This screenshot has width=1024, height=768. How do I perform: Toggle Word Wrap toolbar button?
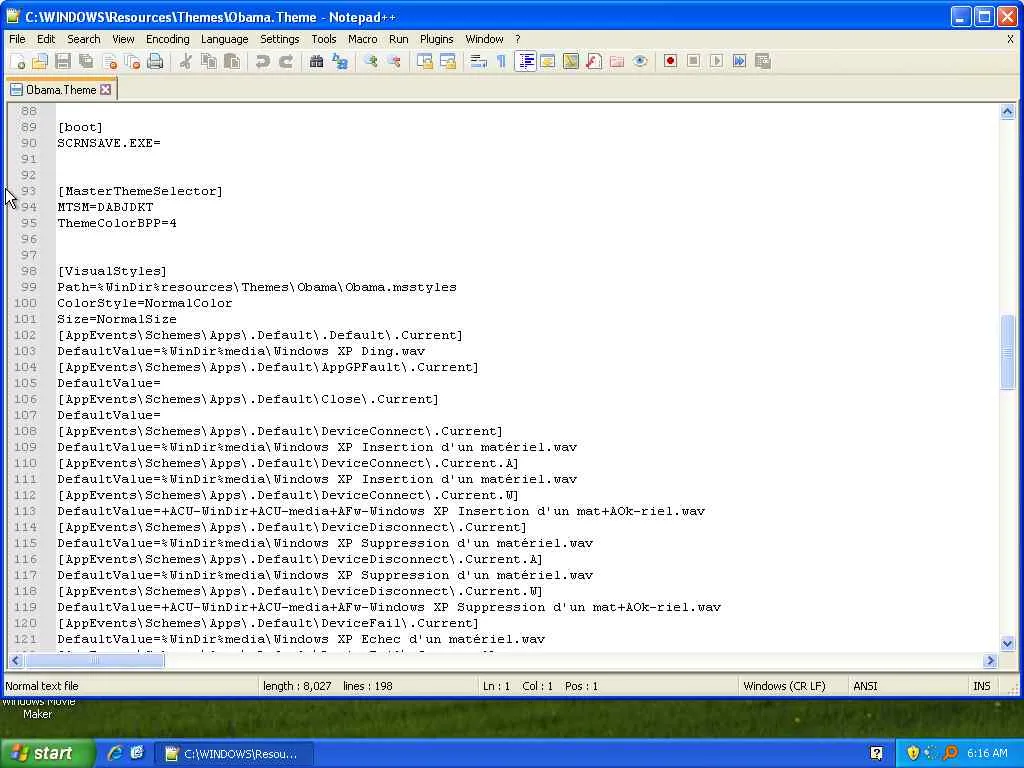(x=479, y=61)
